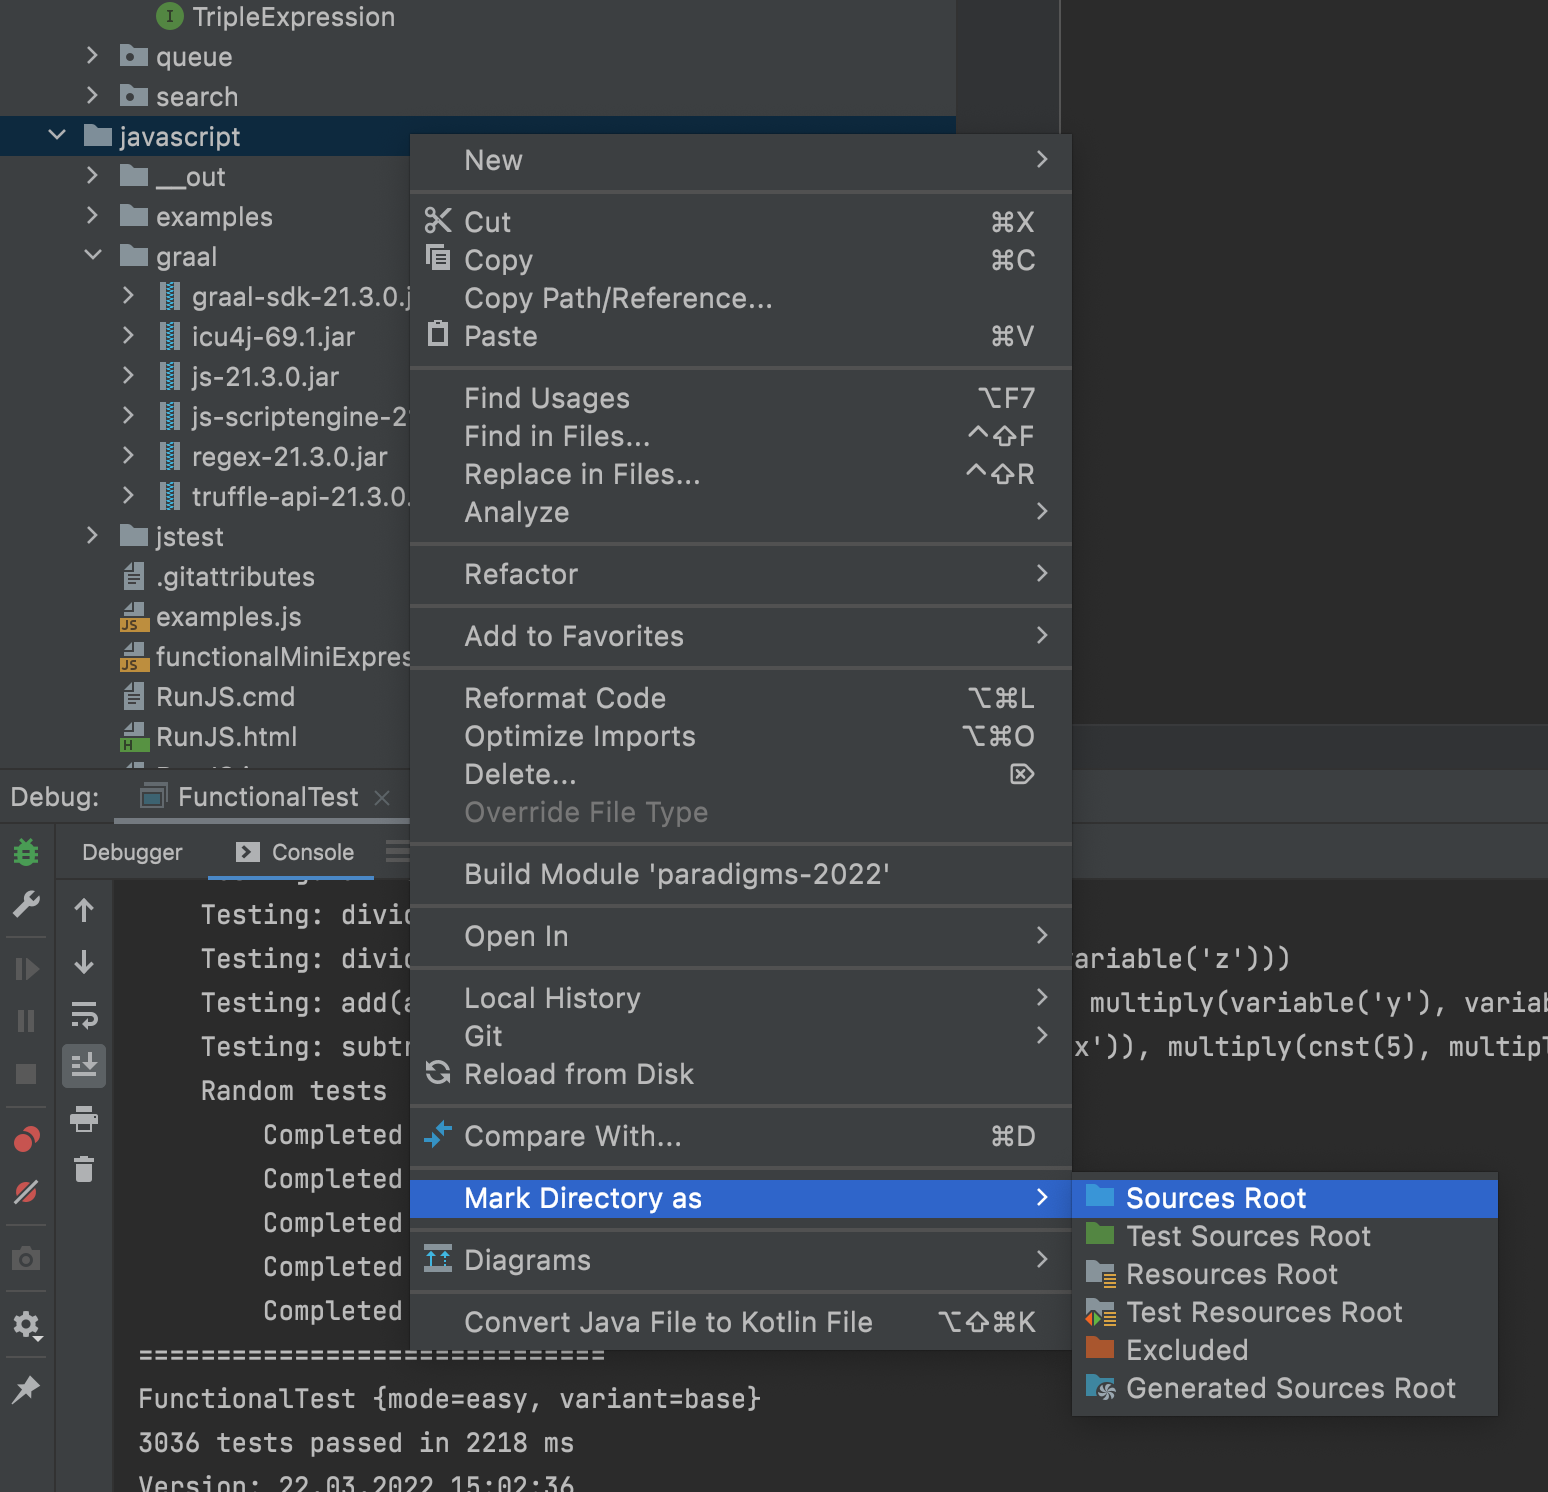Image resolution: width=1548 pixels, height=1492 pixels.
Task: Choose Test Sources Root option
Action: pos(1284,1236)
